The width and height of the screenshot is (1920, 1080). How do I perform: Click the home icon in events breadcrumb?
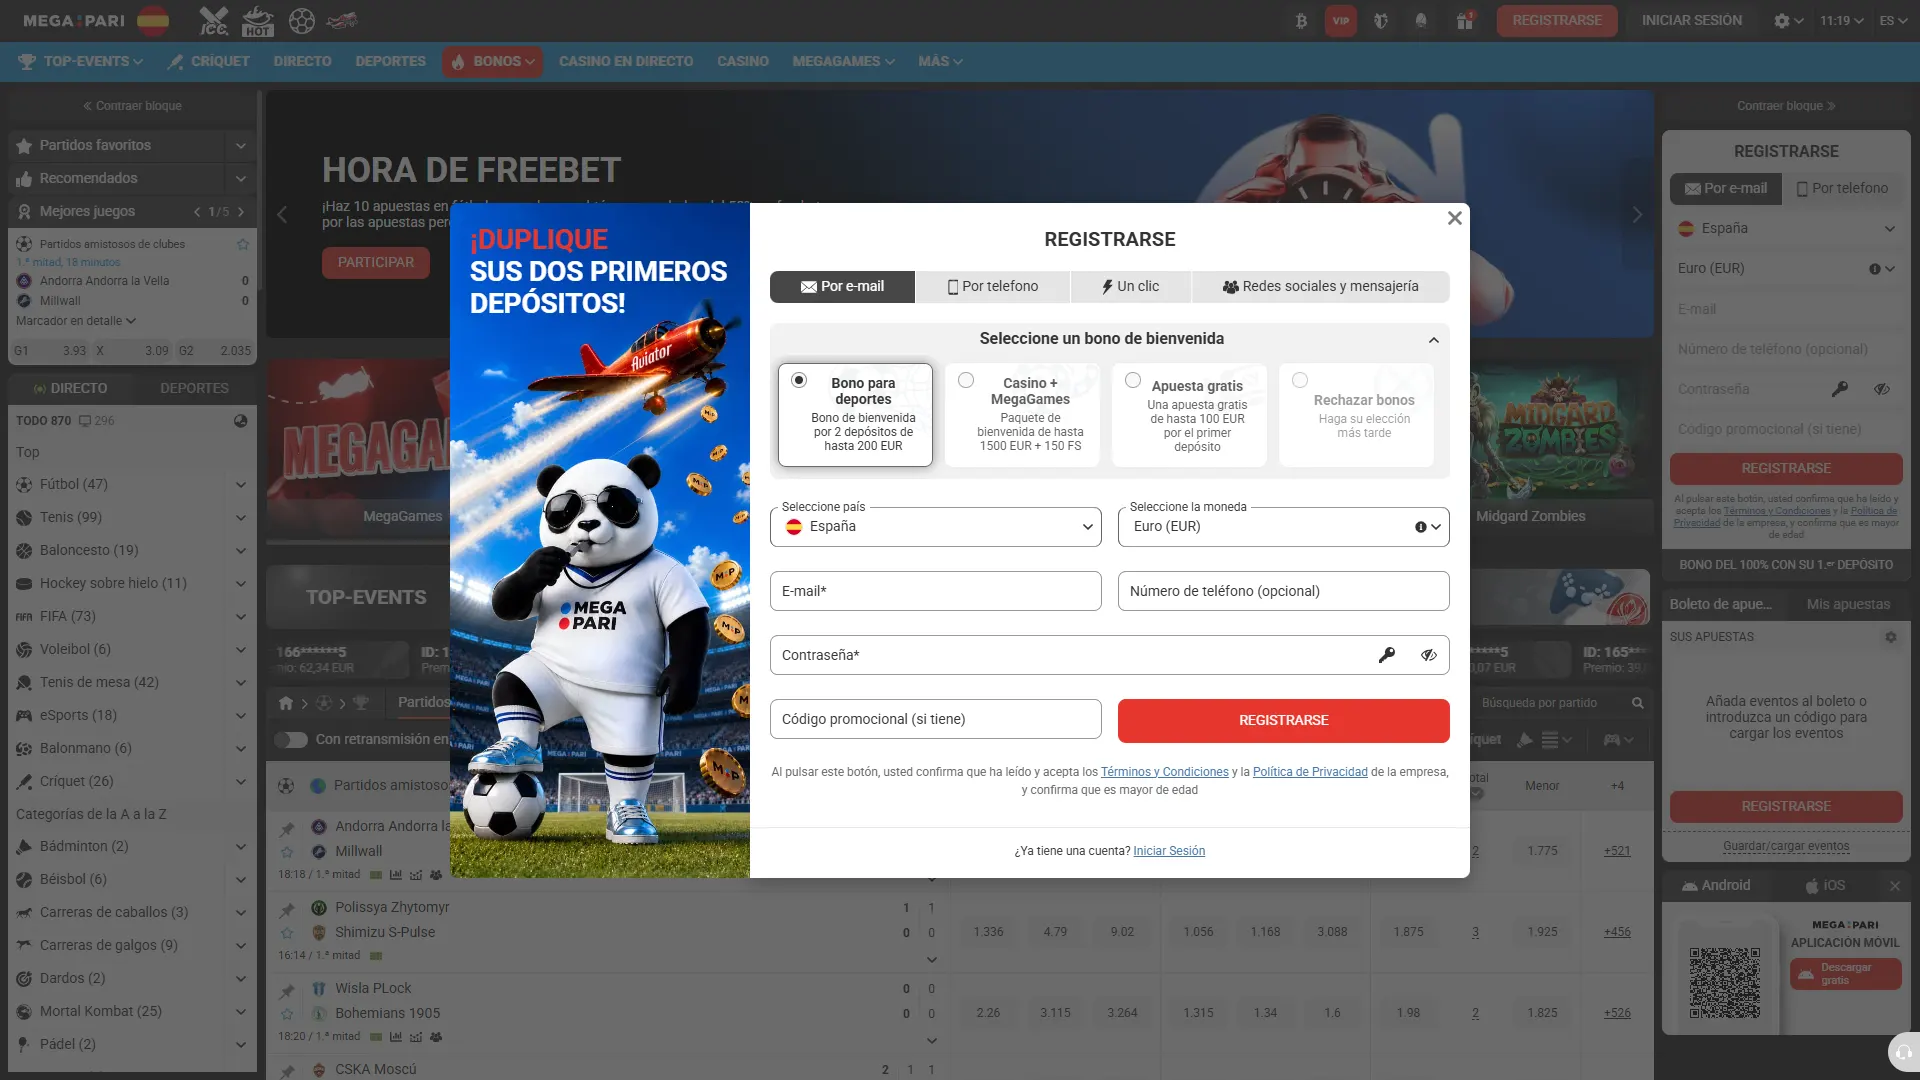[286, 703]
